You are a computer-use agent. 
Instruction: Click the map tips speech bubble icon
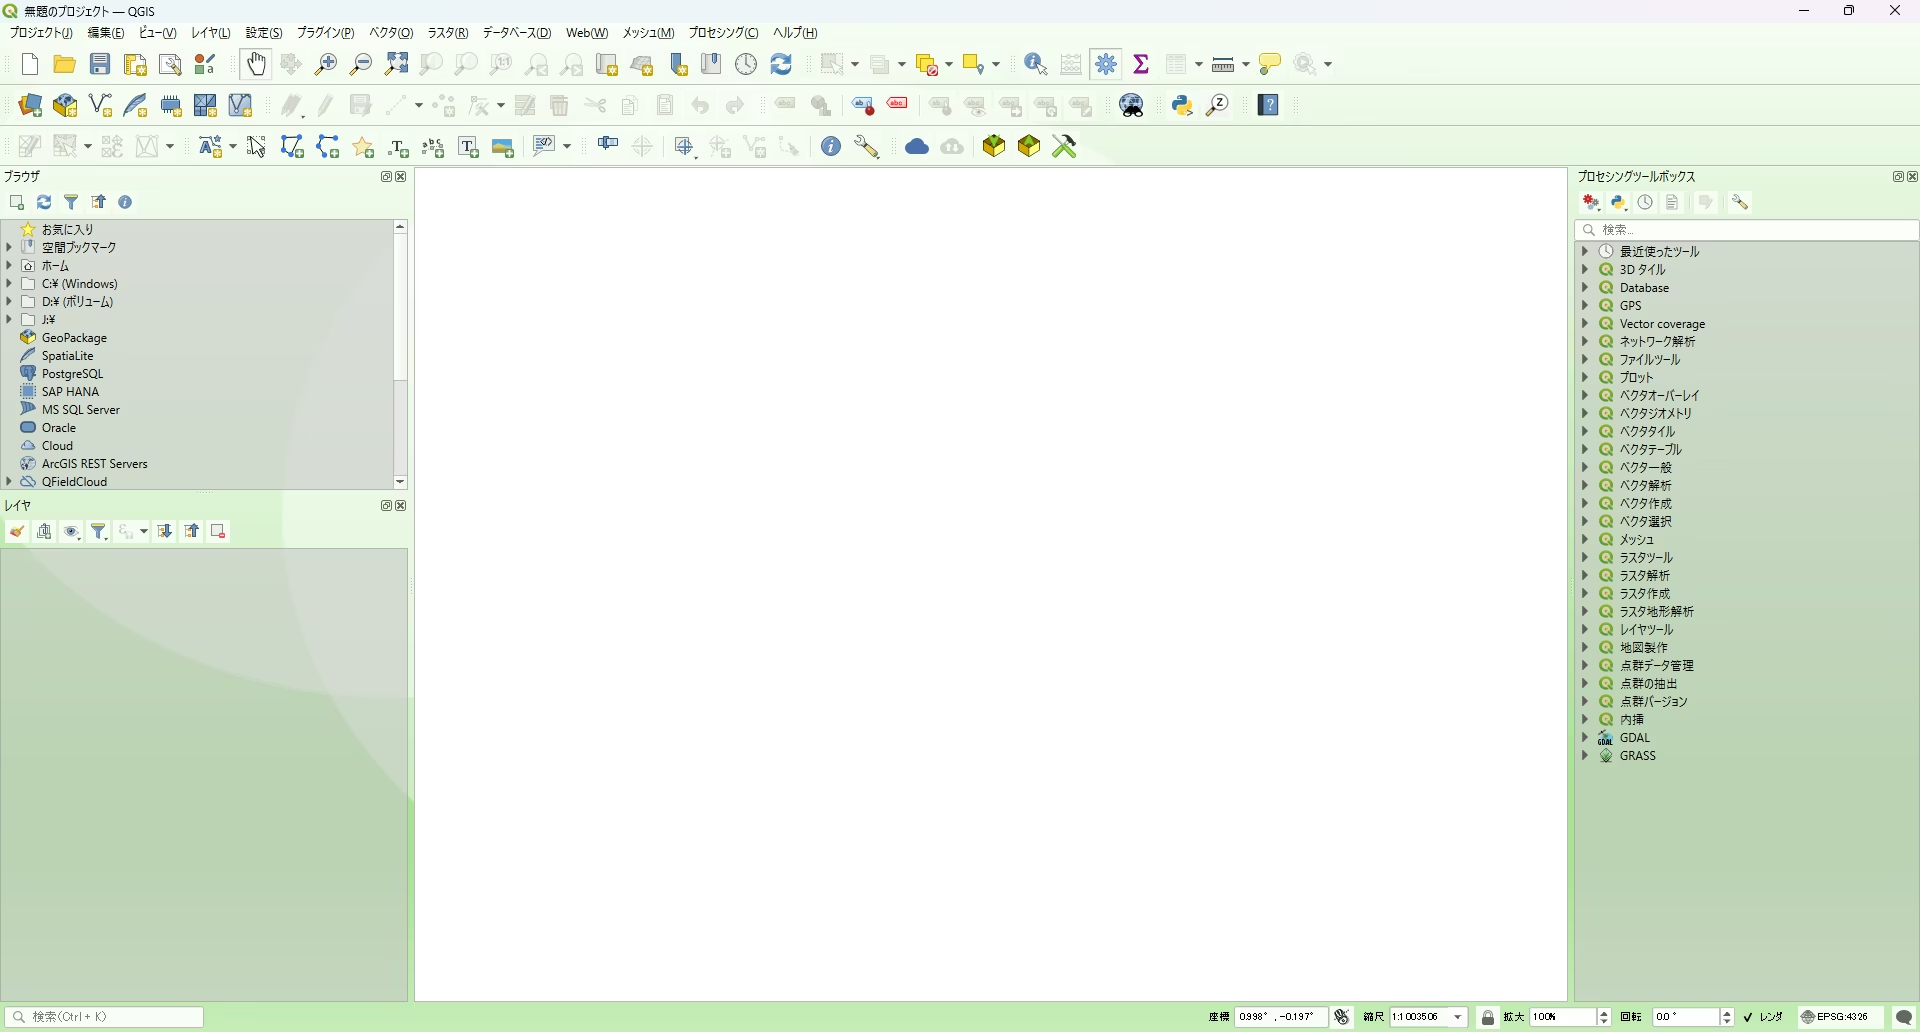point(1271,65)
